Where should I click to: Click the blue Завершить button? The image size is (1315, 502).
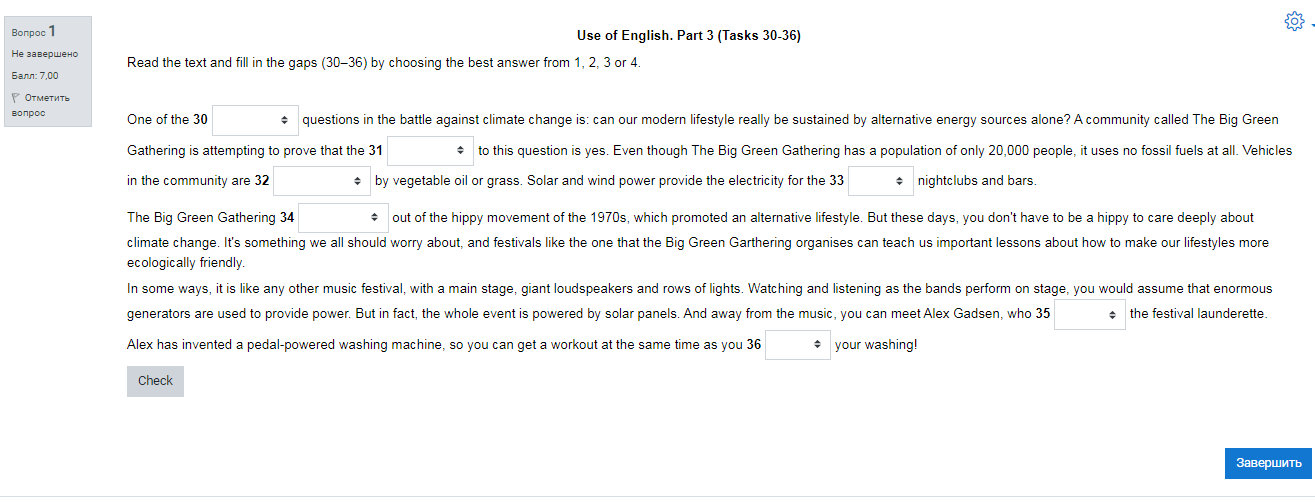tap(1268, 463)
